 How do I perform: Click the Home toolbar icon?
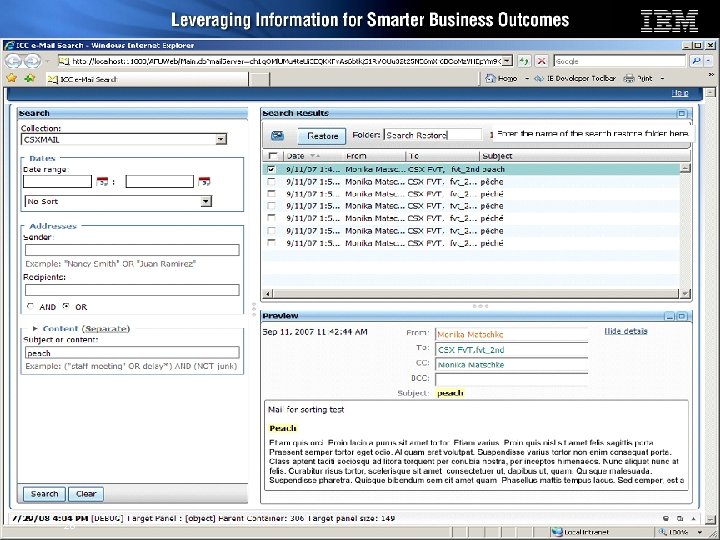tap(491, 79)
